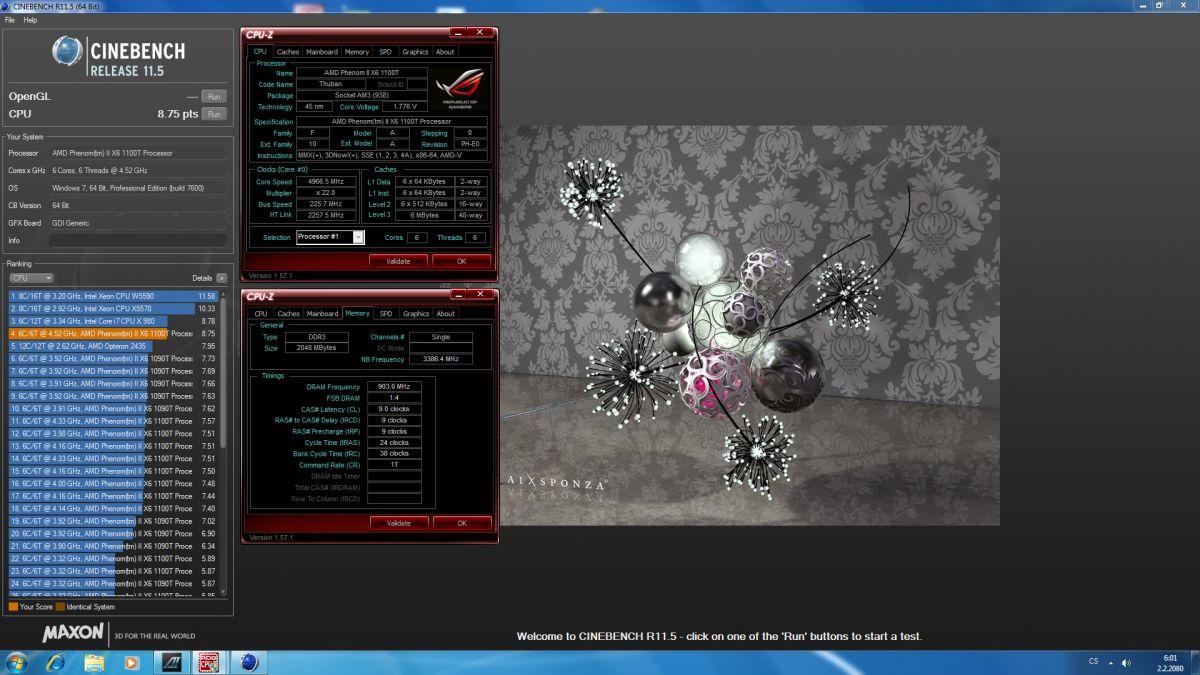Open the File menu
The width and height of the screenshot is (1200, 675).
coord(10,20)
